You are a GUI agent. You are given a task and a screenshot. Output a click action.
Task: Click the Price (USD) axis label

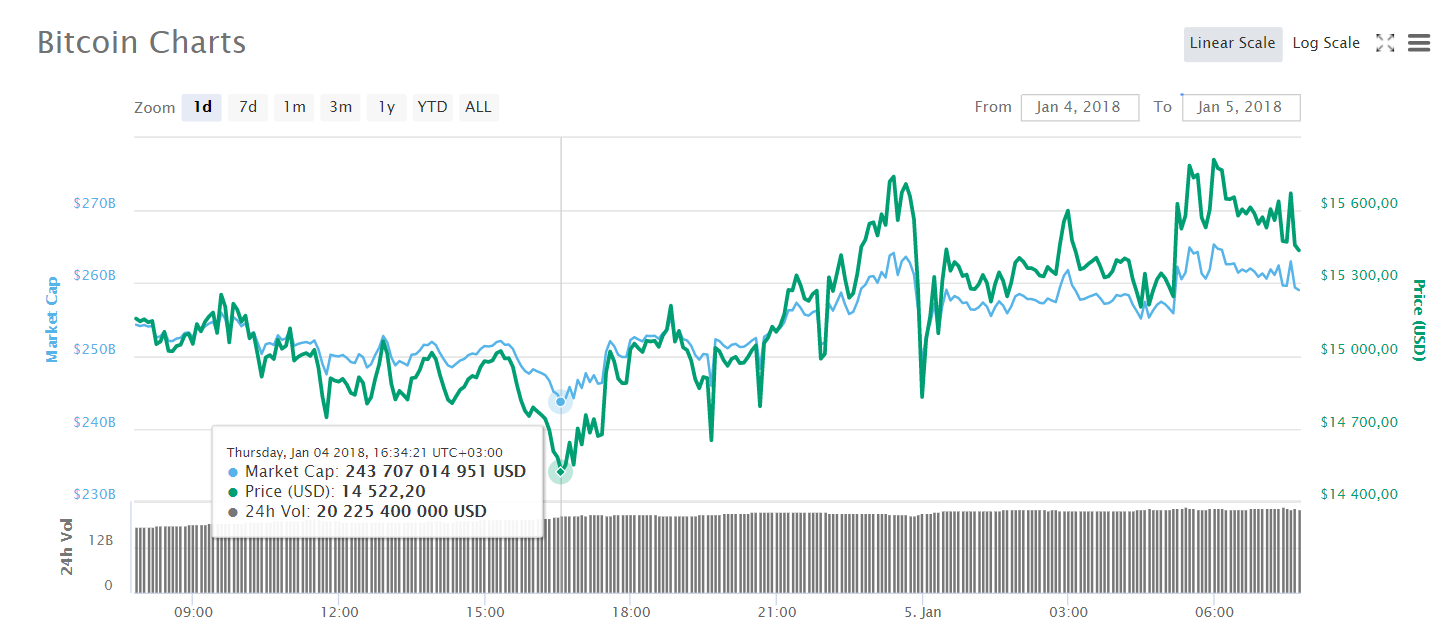coord(1417,319)
